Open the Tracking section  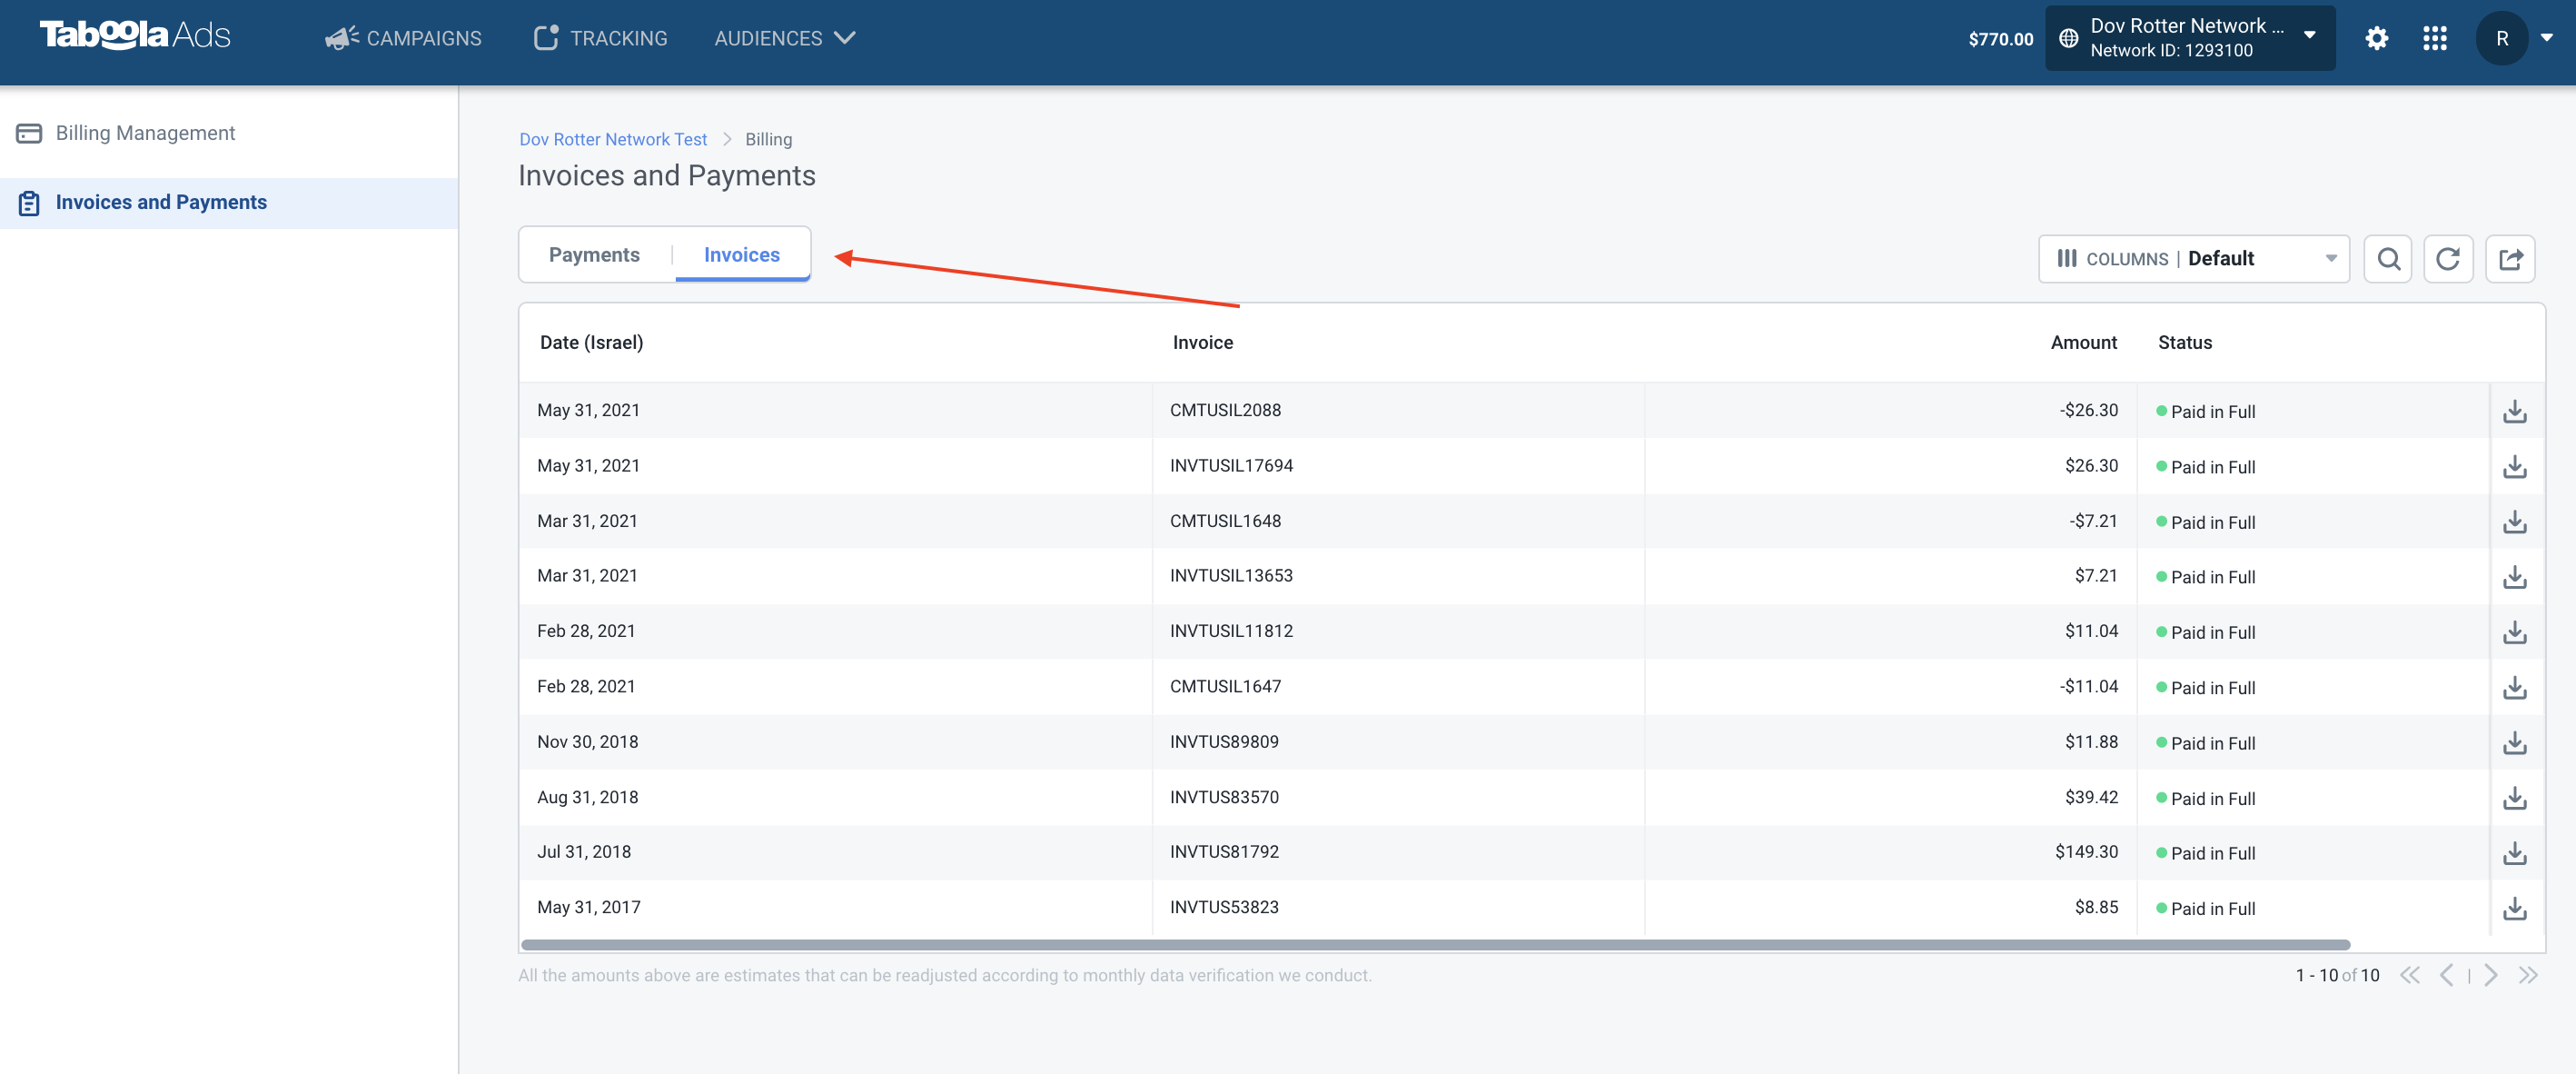[600, 38]
